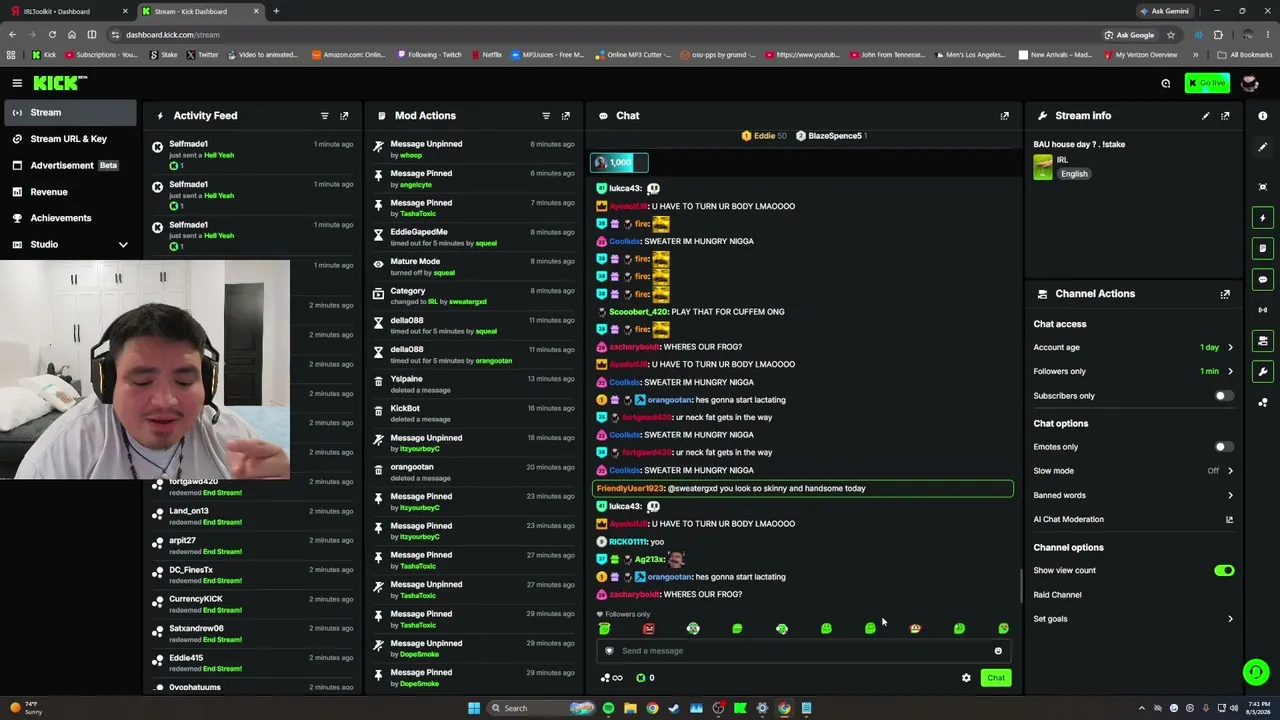
Task: Click DC_FinesTx redeemed End Stream entry
Action: (x=252, y=575)
